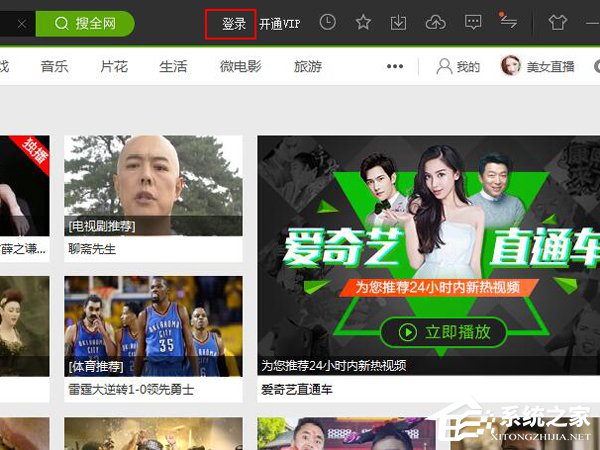
Task: Select the 旅游 channel tab
Action: (x=308, y=67)
